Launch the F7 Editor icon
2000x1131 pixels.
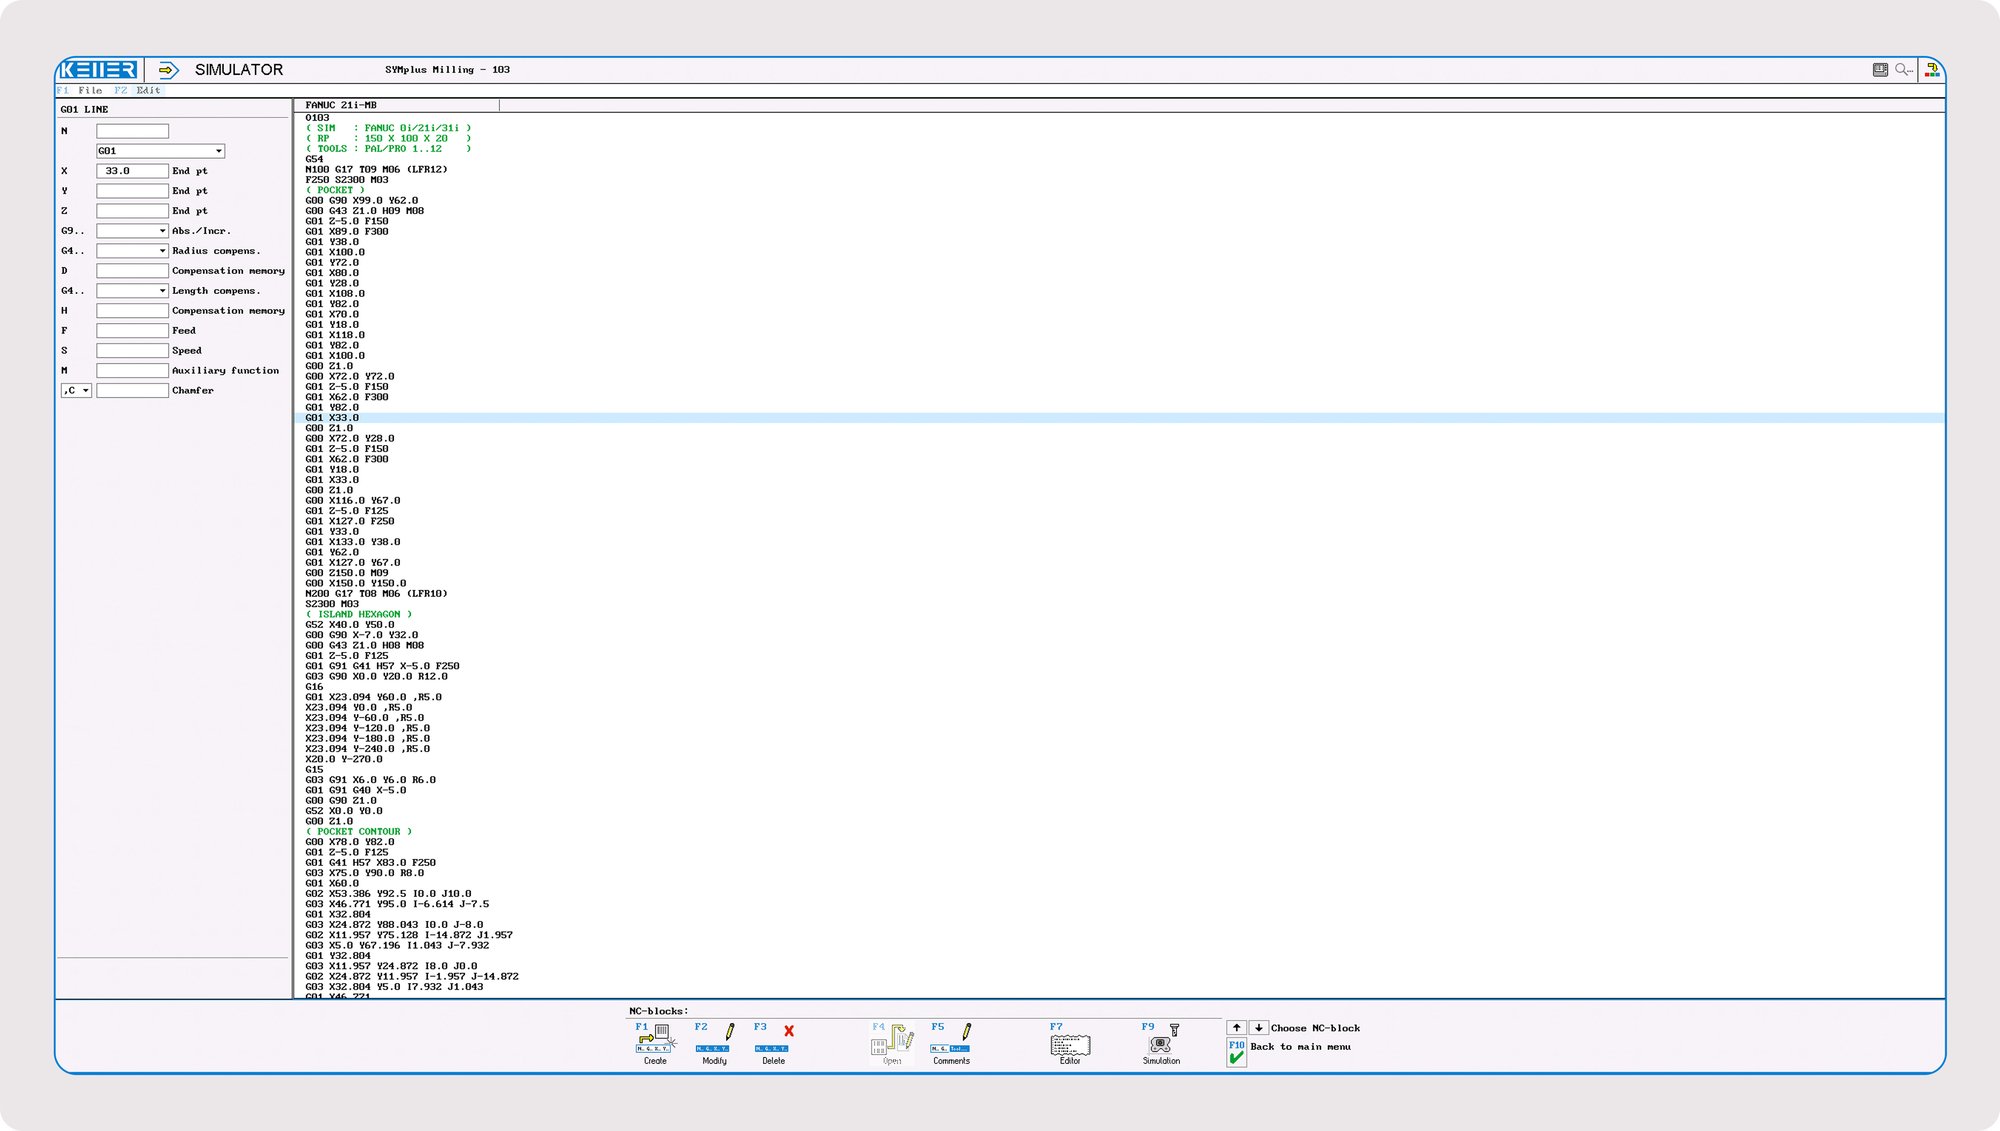click(x=1068, y=1041)
